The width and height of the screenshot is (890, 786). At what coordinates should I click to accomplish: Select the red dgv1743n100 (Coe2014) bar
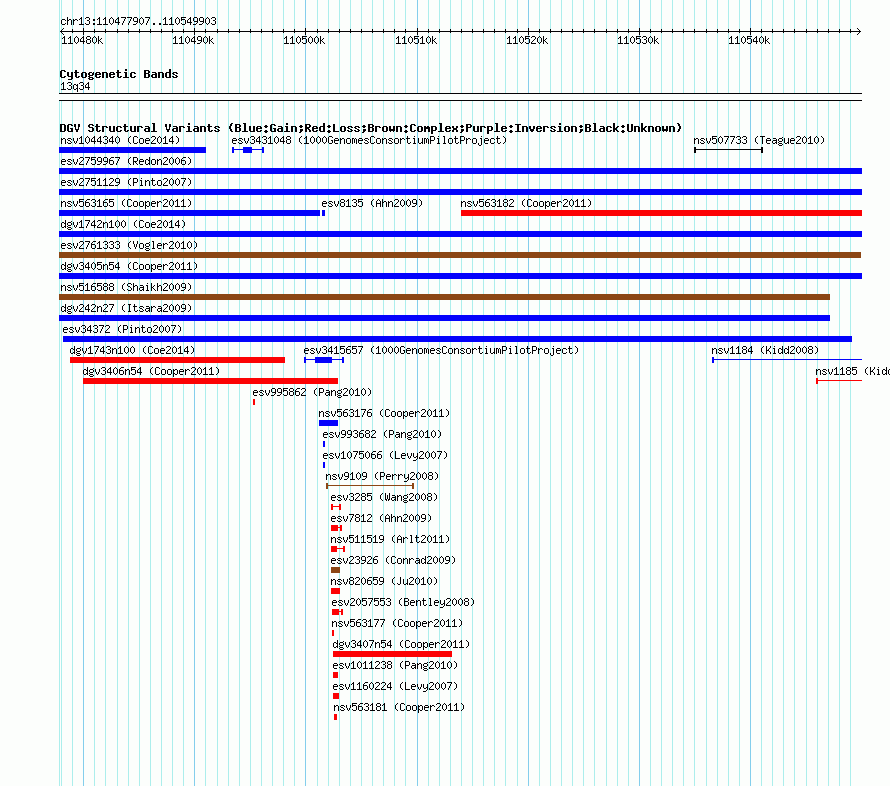(x=177, y=360)
